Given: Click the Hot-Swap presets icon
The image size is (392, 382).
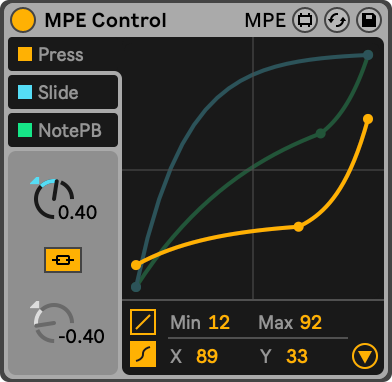Looking at the screenshot, I should pos(337,20).
